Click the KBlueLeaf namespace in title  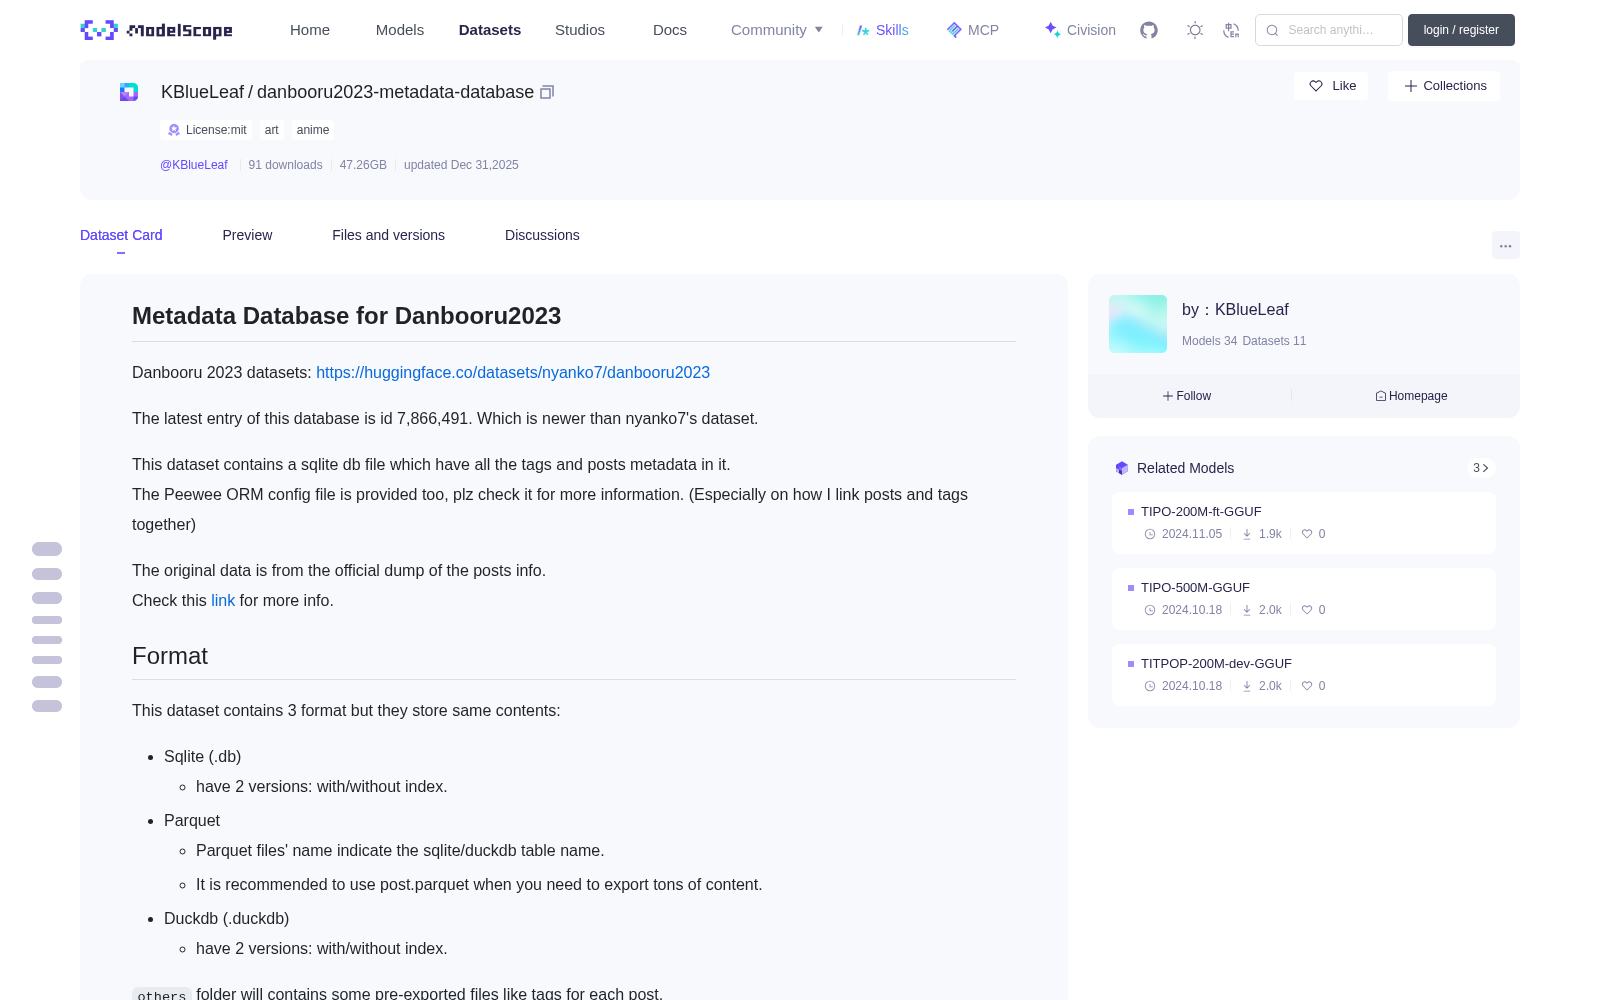point(202,92)
